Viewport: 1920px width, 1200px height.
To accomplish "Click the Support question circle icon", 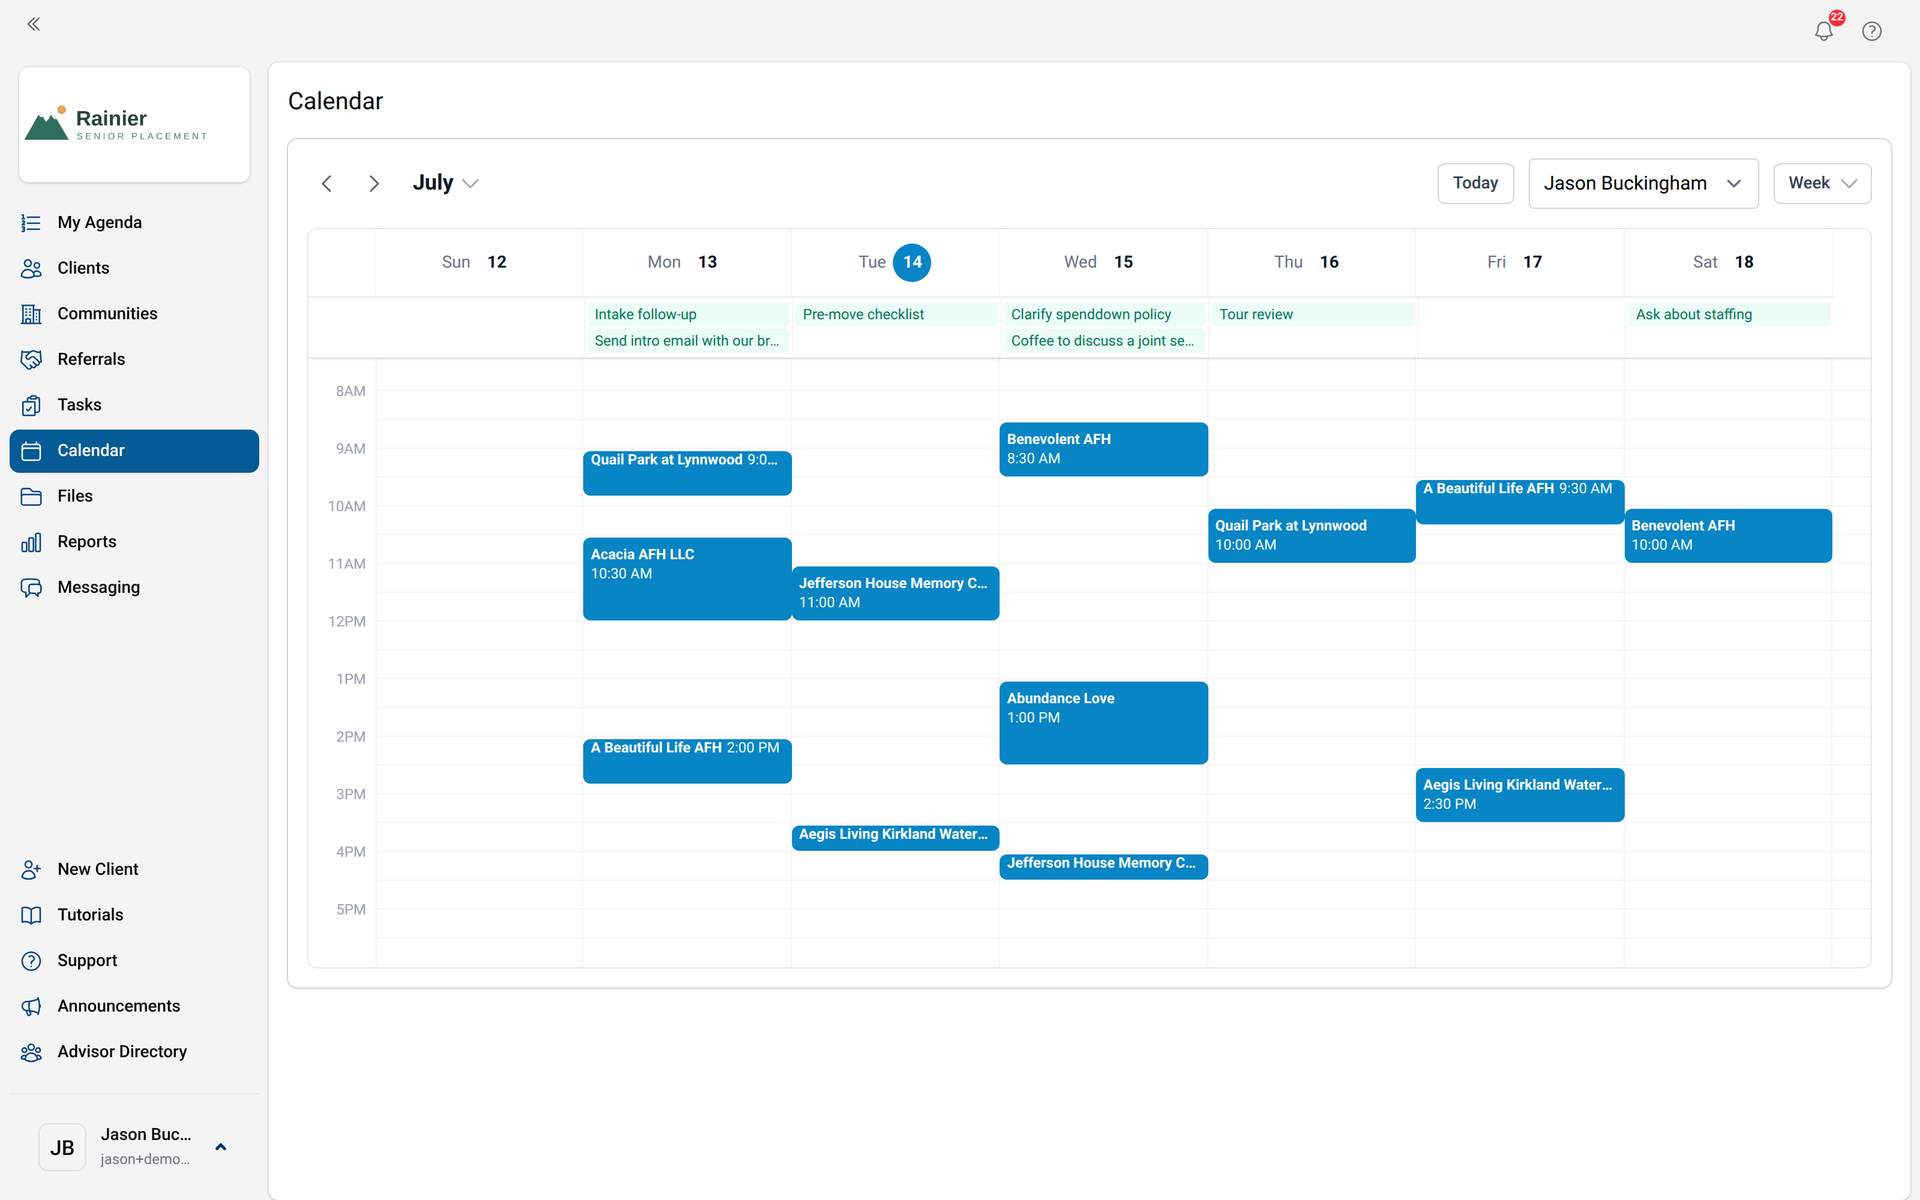I will click(x=31, y=961).
